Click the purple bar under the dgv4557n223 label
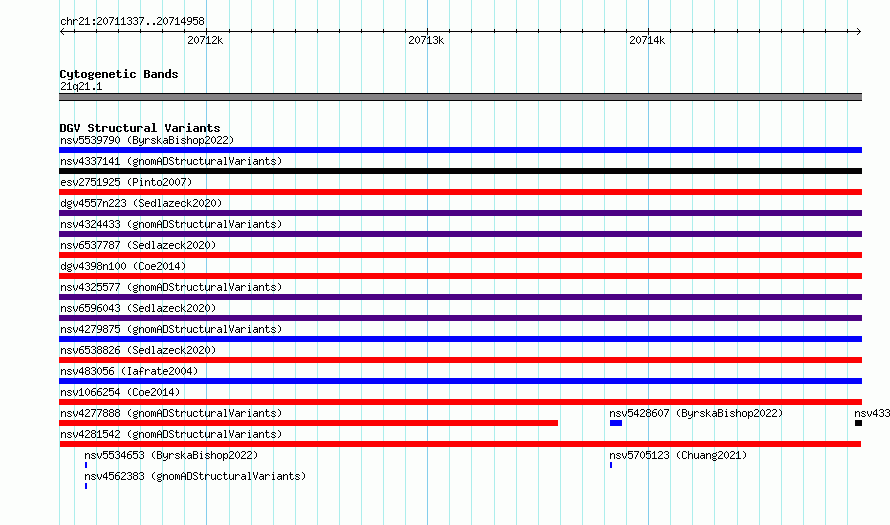 coord(460,213)
